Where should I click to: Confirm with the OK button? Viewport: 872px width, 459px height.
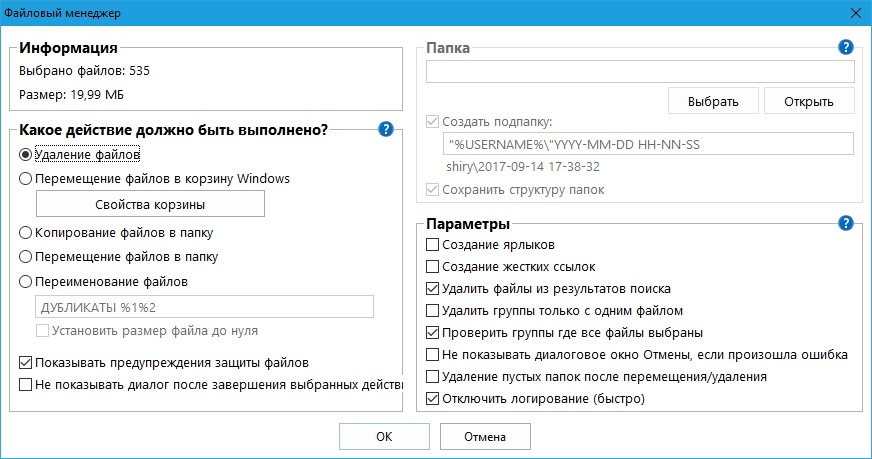click(x=384, y=437)
